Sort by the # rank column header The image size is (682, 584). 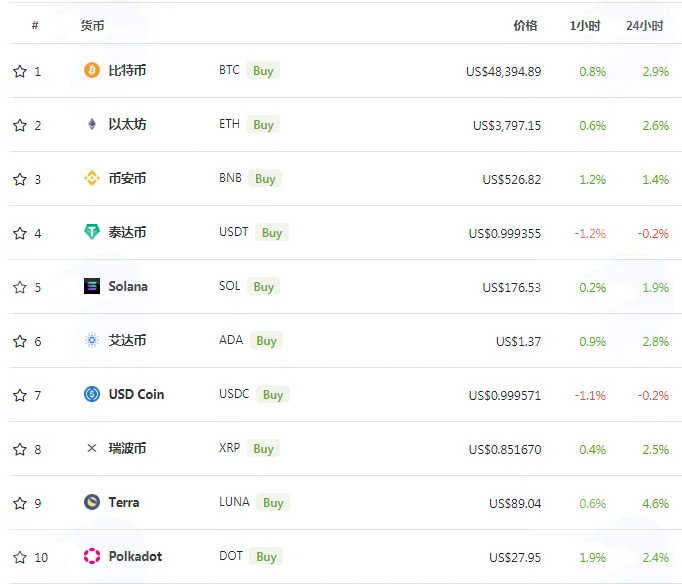tap(35, 25)
